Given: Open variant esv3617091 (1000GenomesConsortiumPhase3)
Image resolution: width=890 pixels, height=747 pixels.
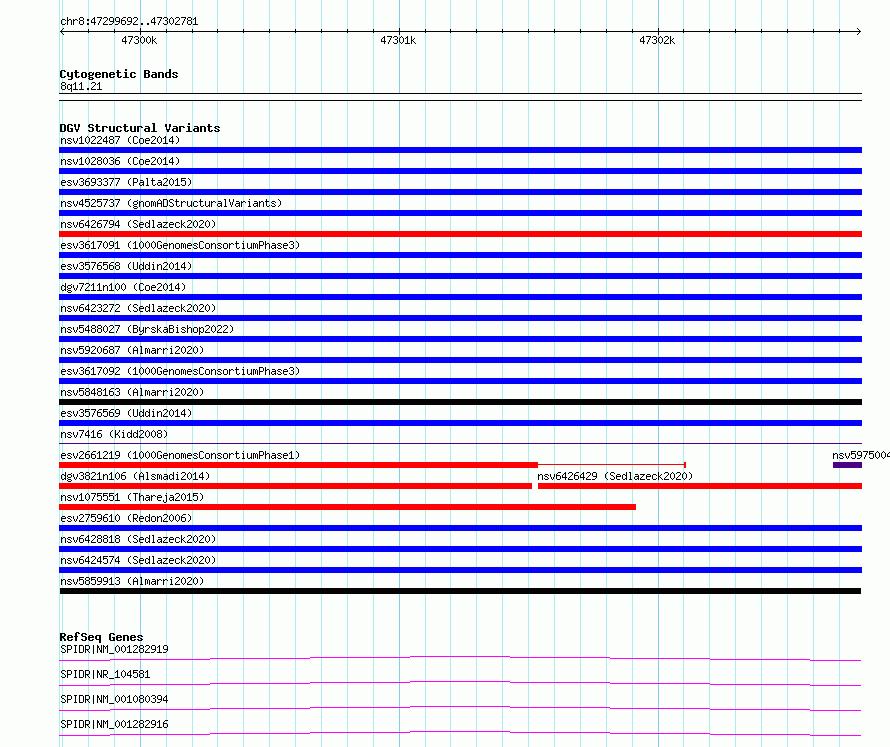Looking at the screenshot, I should (x=180, y=245).
